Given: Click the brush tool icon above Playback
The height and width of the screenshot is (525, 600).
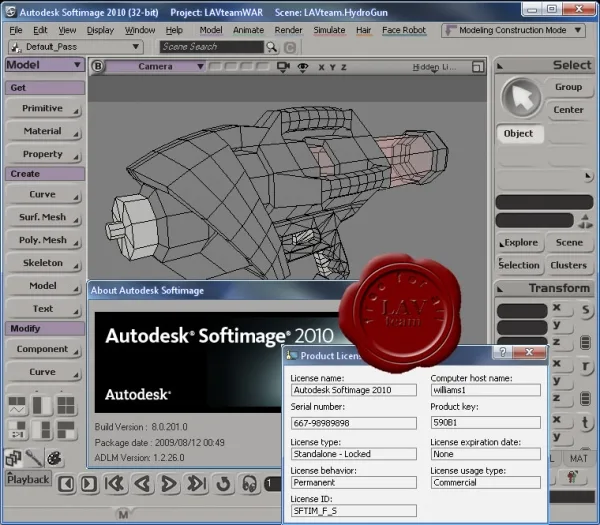Looking at the screenshot, I should (x=34, y=458).
